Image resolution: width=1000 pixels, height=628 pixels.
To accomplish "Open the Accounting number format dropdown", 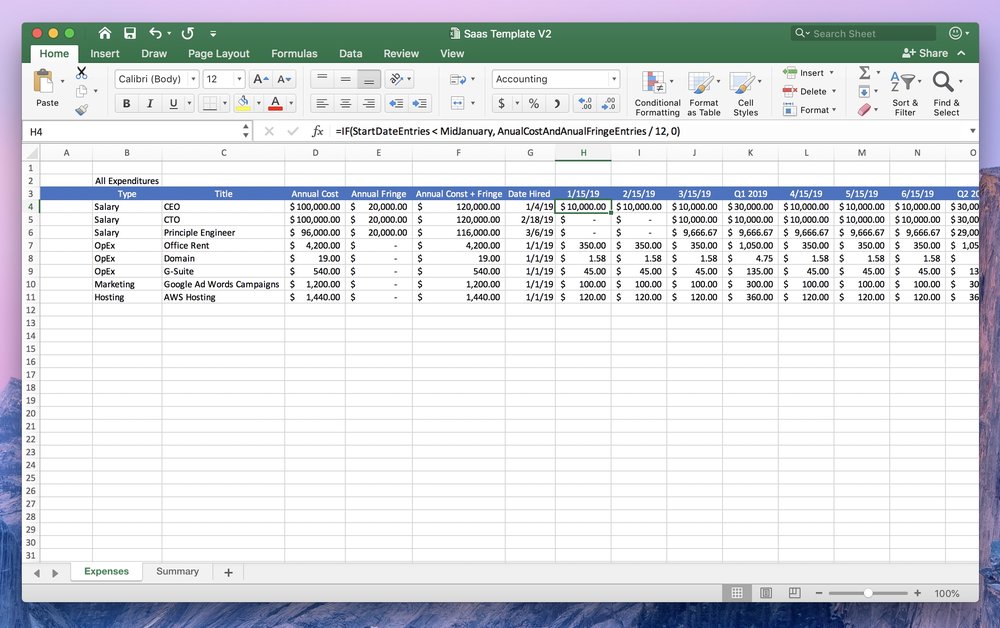I will coord(616,78).
